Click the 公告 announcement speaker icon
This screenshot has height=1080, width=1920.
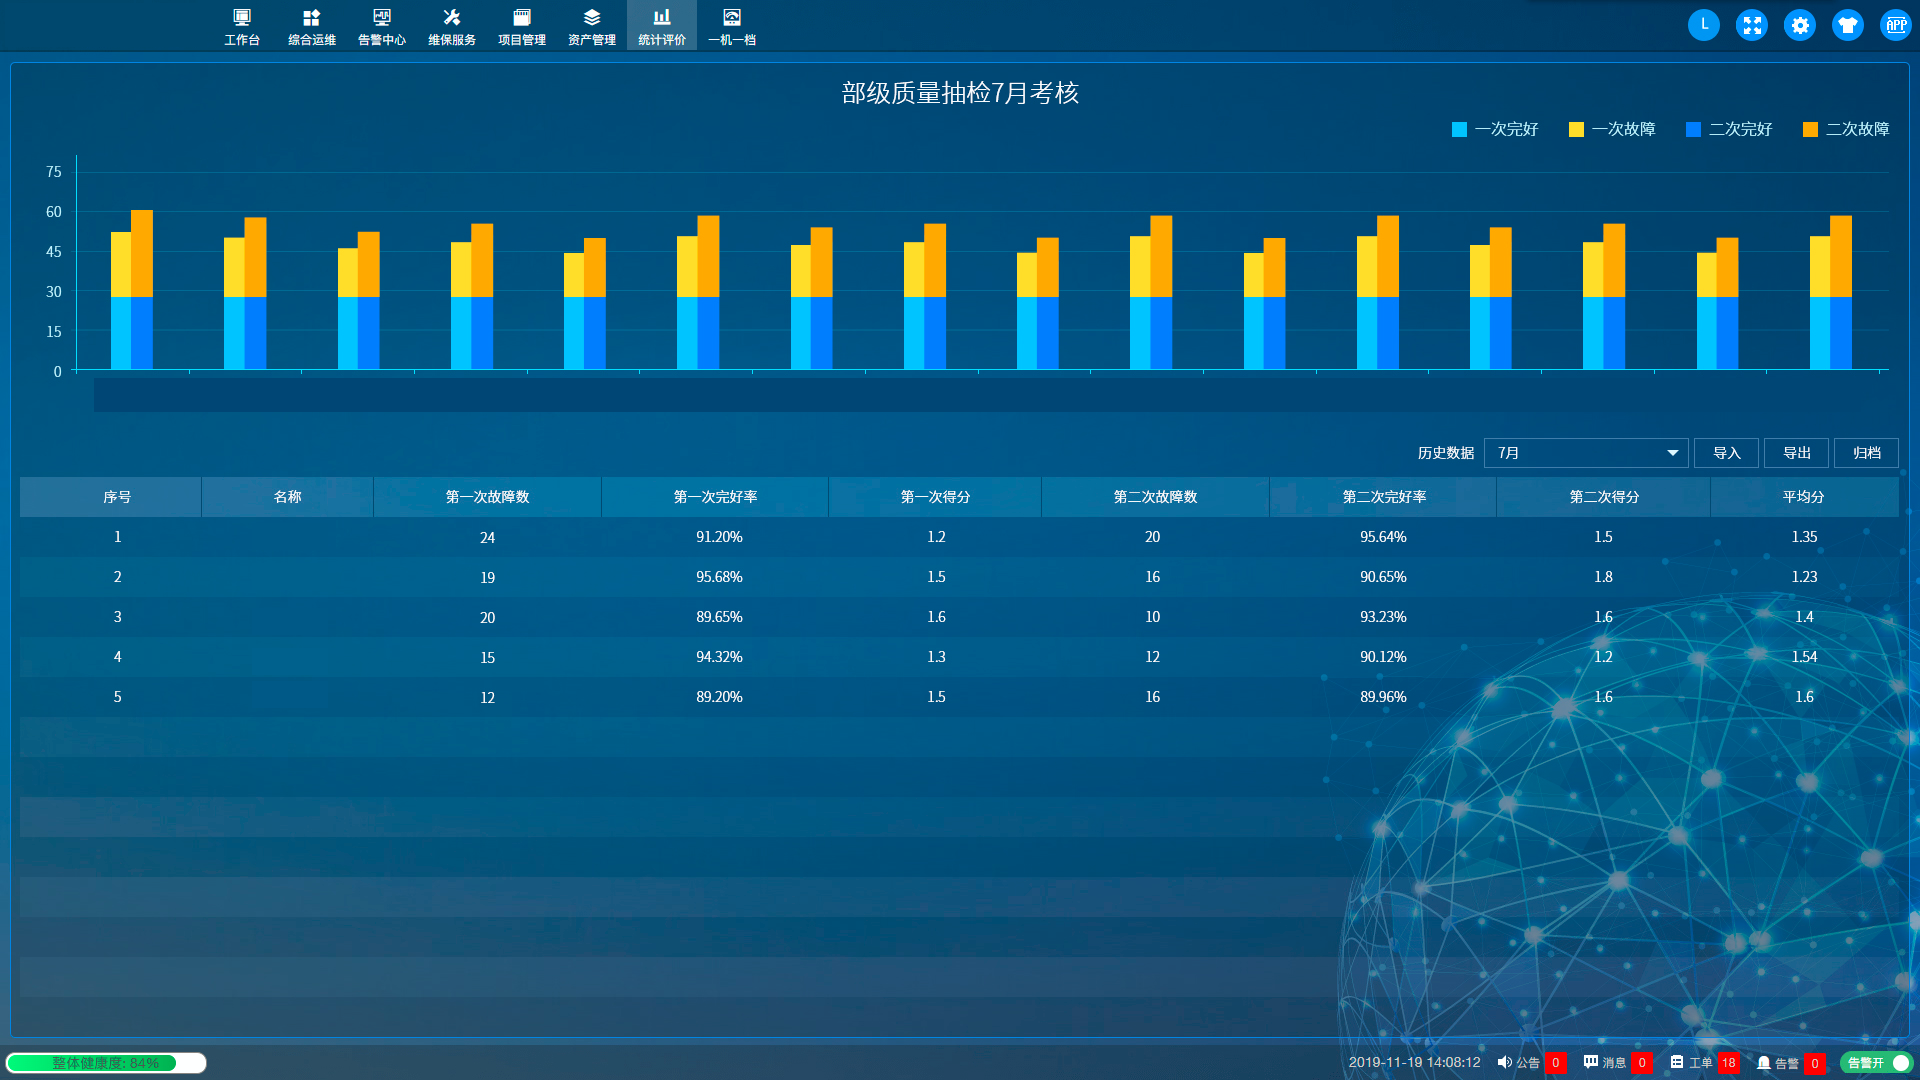pos(1504,1062)
